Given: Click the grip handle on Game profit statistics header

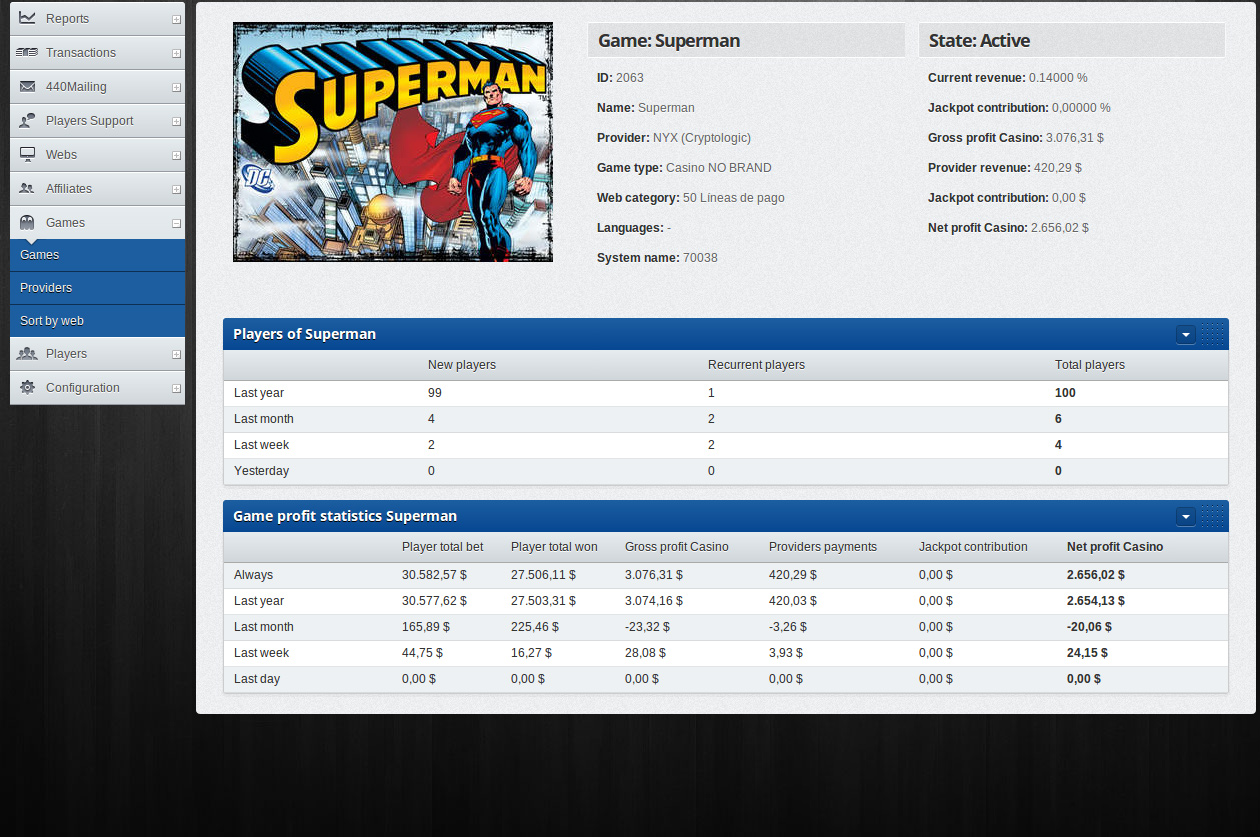Looking at the screenshot, I should tap(1212, 517).
